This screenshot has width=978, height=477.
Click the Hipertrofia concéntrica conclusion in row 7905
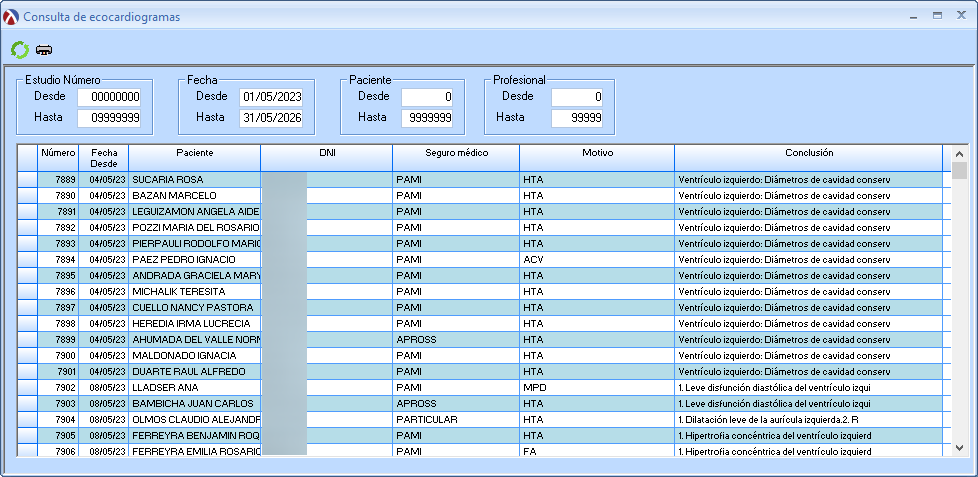click(775, 435)
